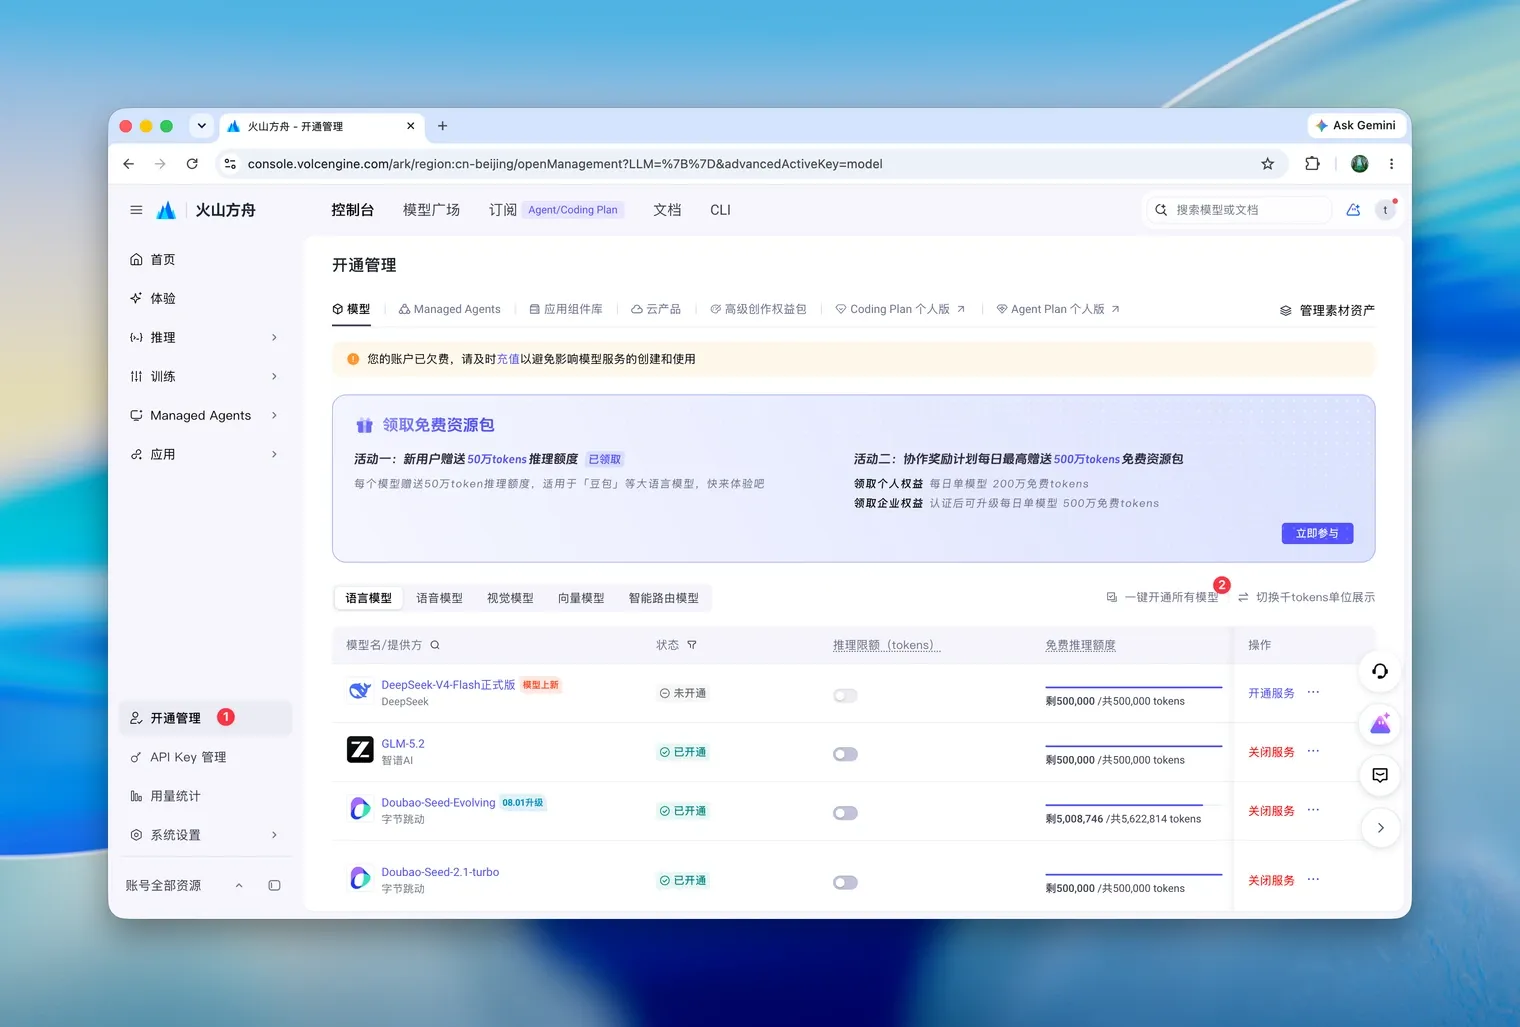Toggle inference limit for GLM-5.2
Viewport: 1520px width, 1027px height.
[845, 754]
